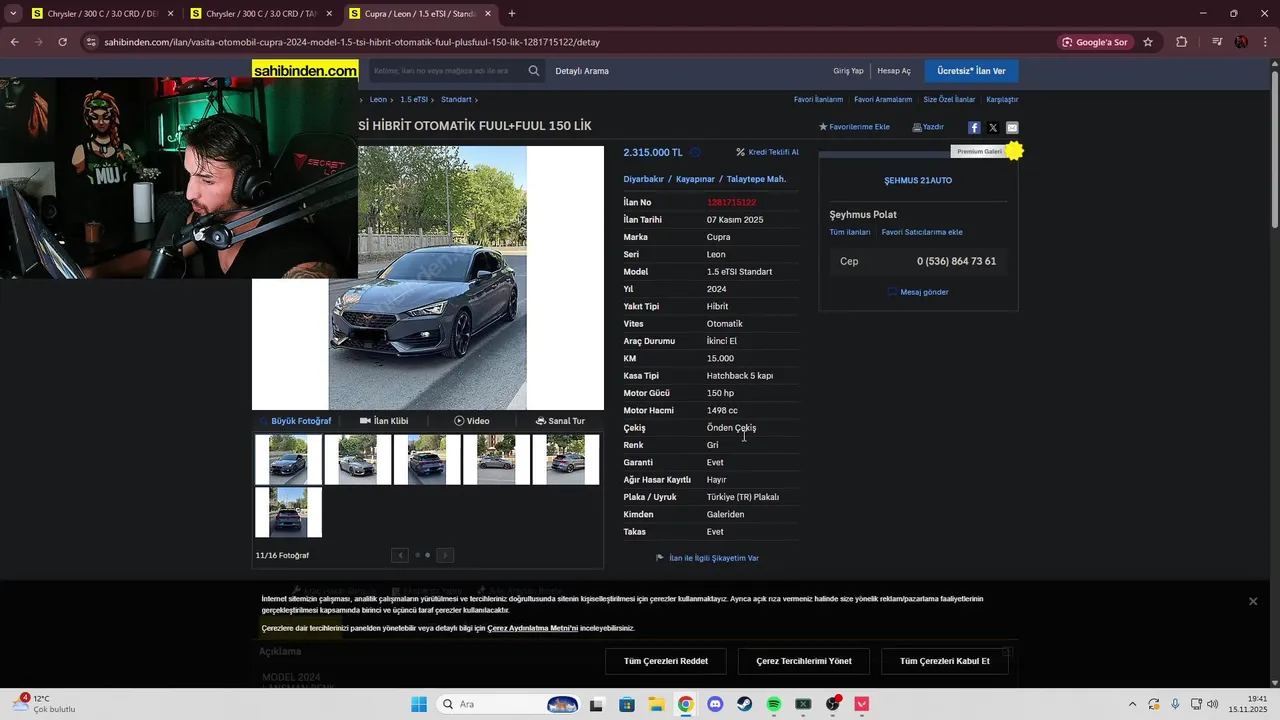The width and height of the screenshot is (1280, 720).
Task: Open a new browser tab
Action: click(x=512, y=14)
